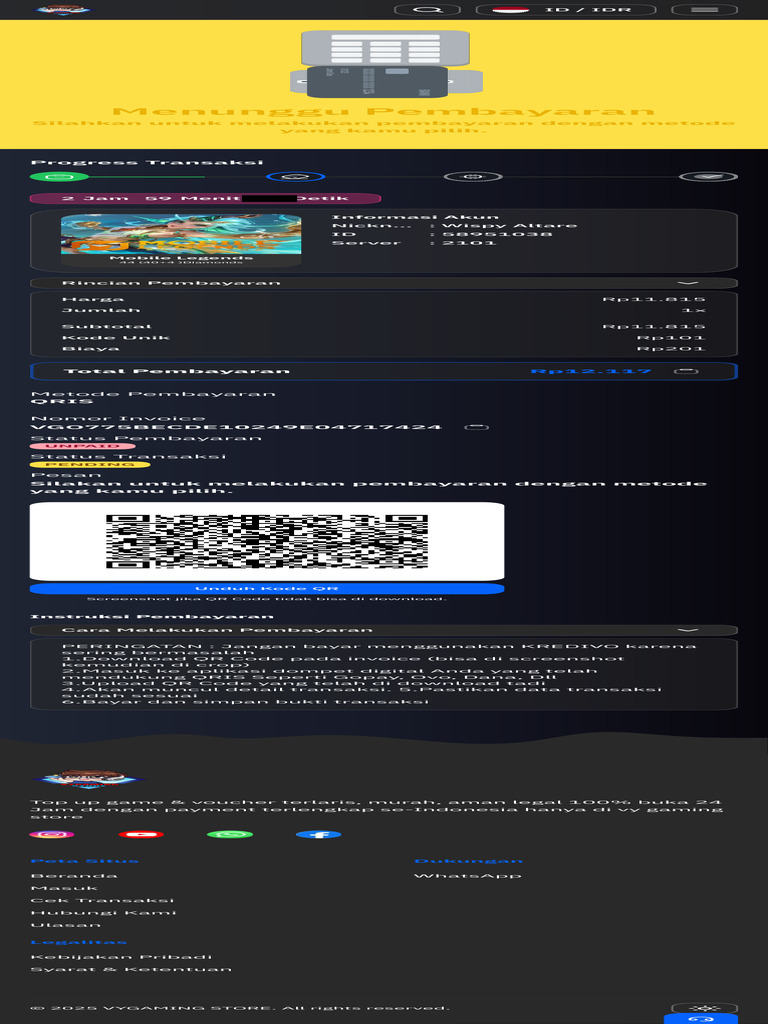Copy the invoice number
The width and height of the screenshot is (768, 1024).
476,427
